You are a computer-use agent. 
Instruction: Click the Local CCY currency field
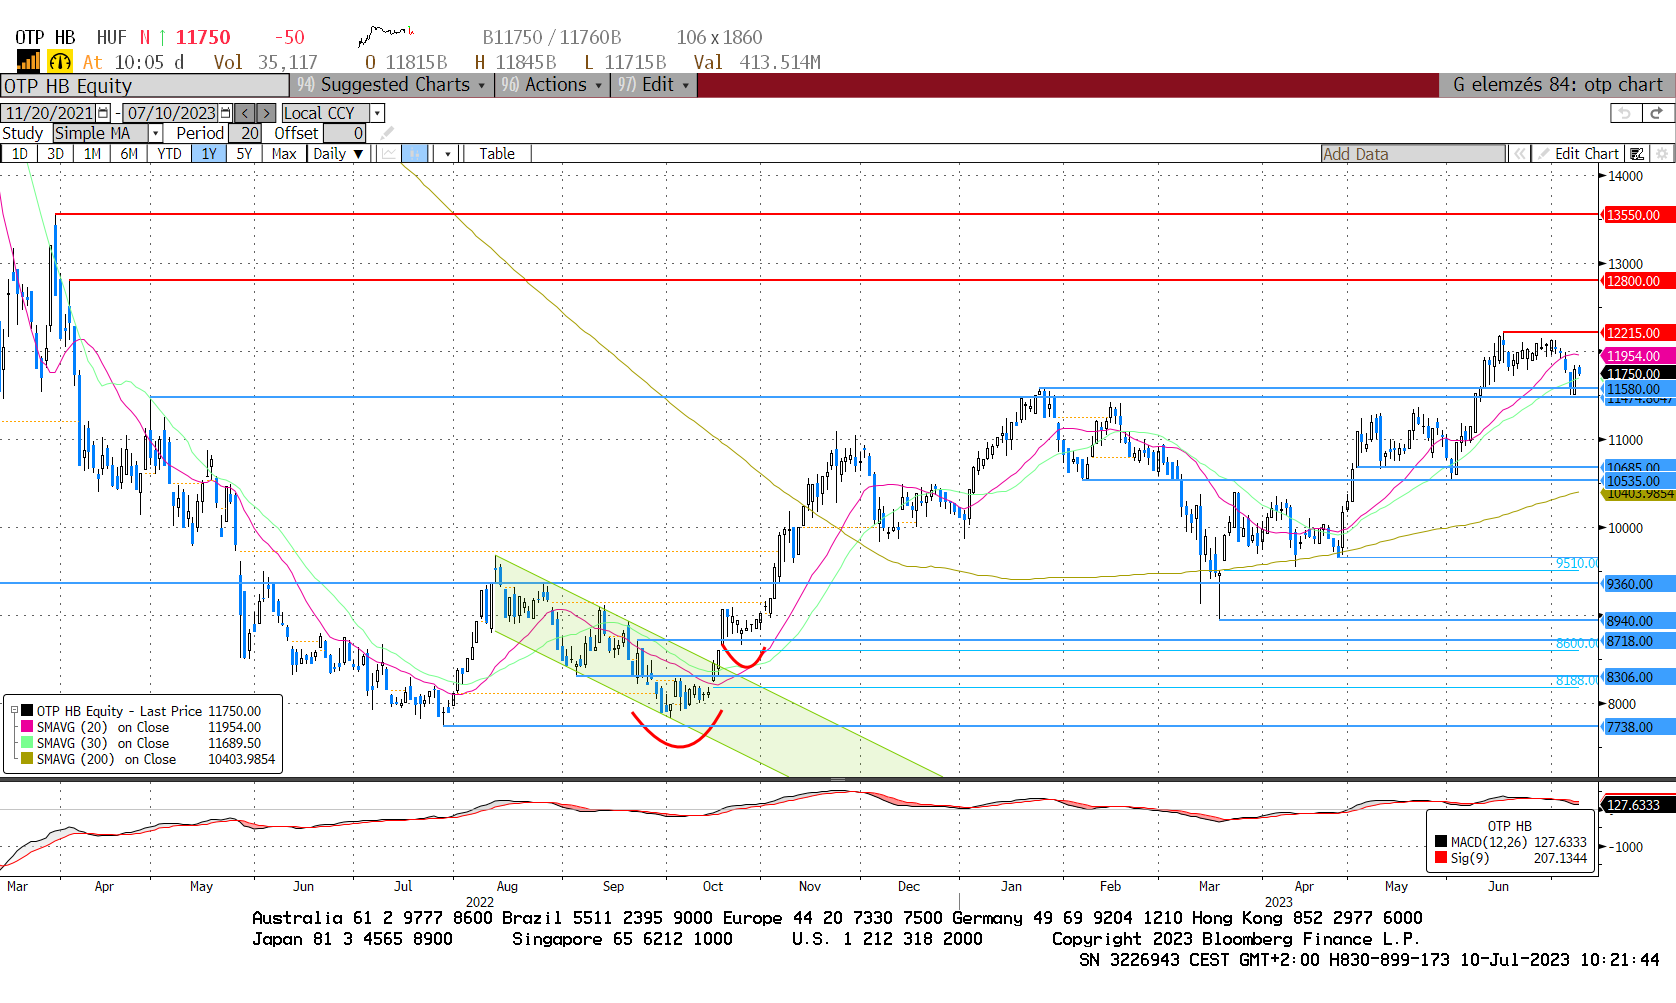pyautogui.click(x=326, y=113)
